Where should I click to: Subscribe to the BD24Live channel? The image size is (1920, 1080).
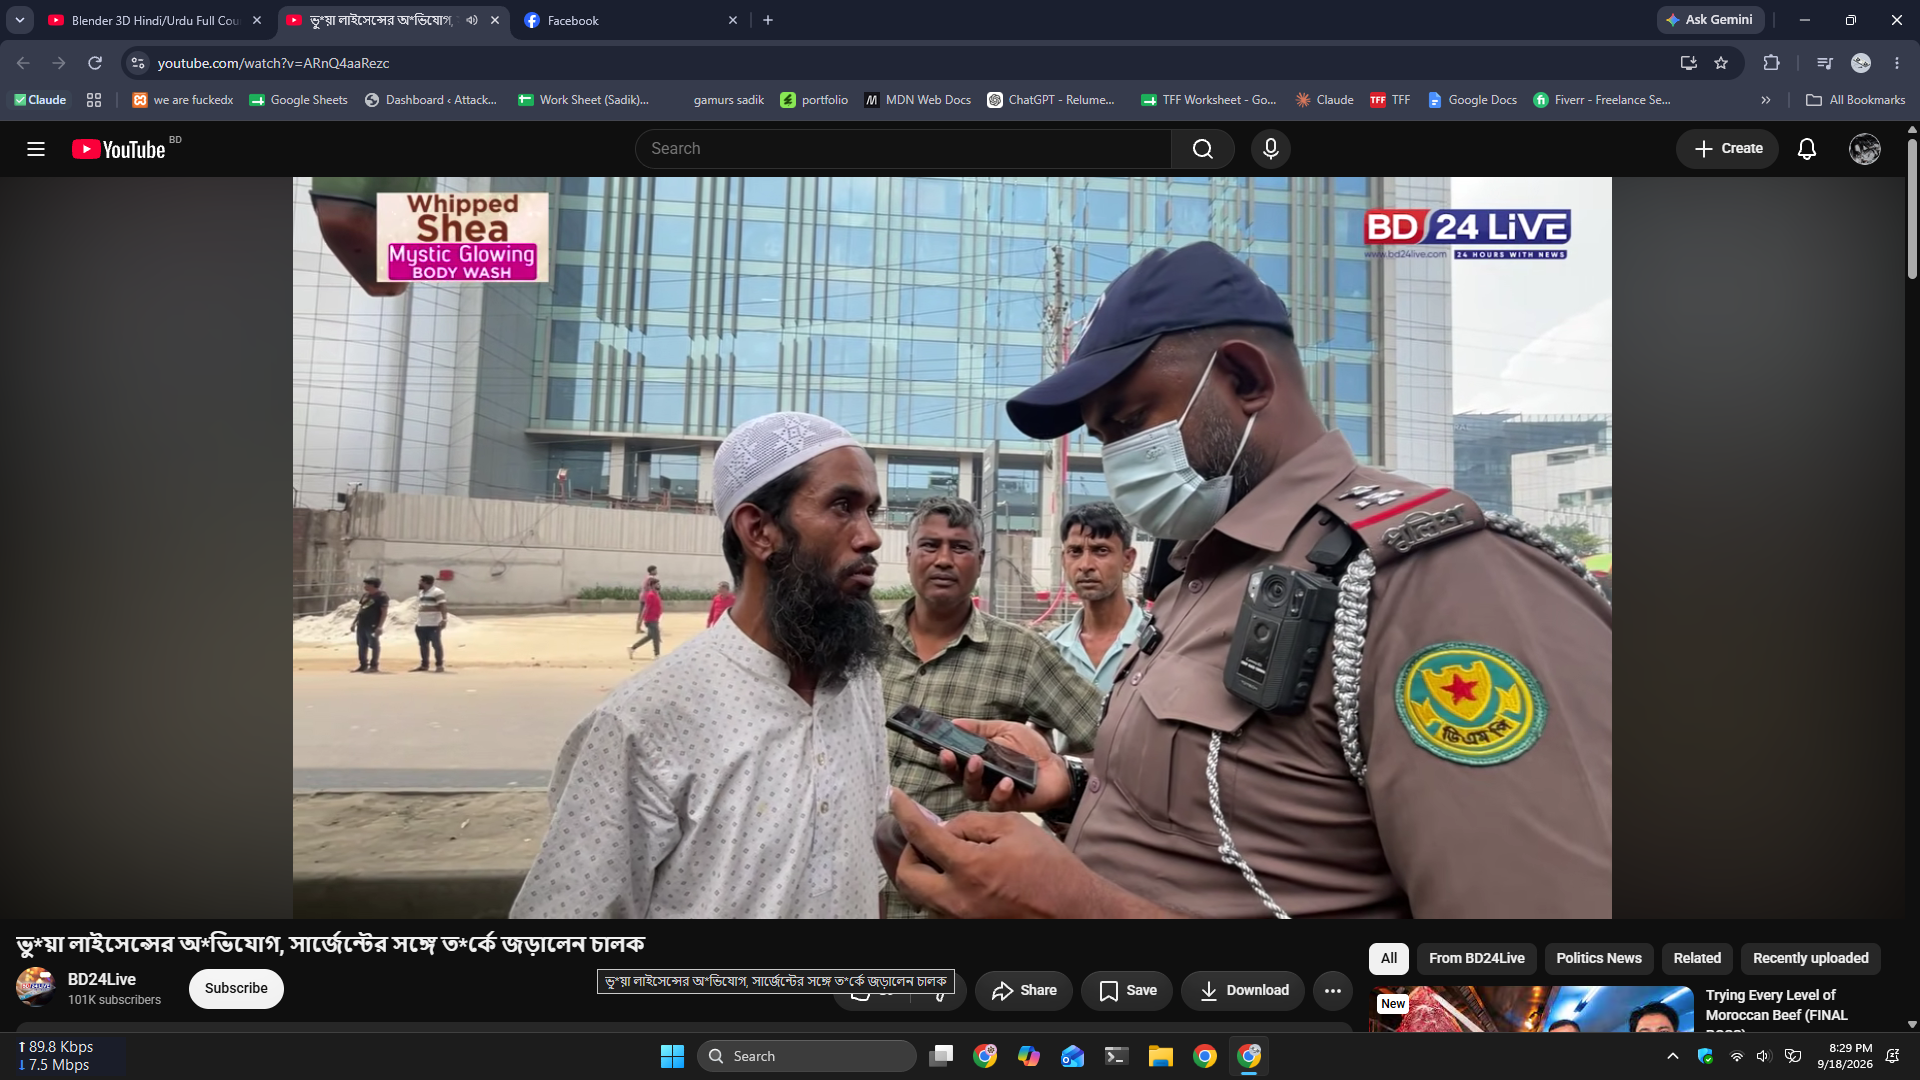pyautogui.click(x=236, y=988)
